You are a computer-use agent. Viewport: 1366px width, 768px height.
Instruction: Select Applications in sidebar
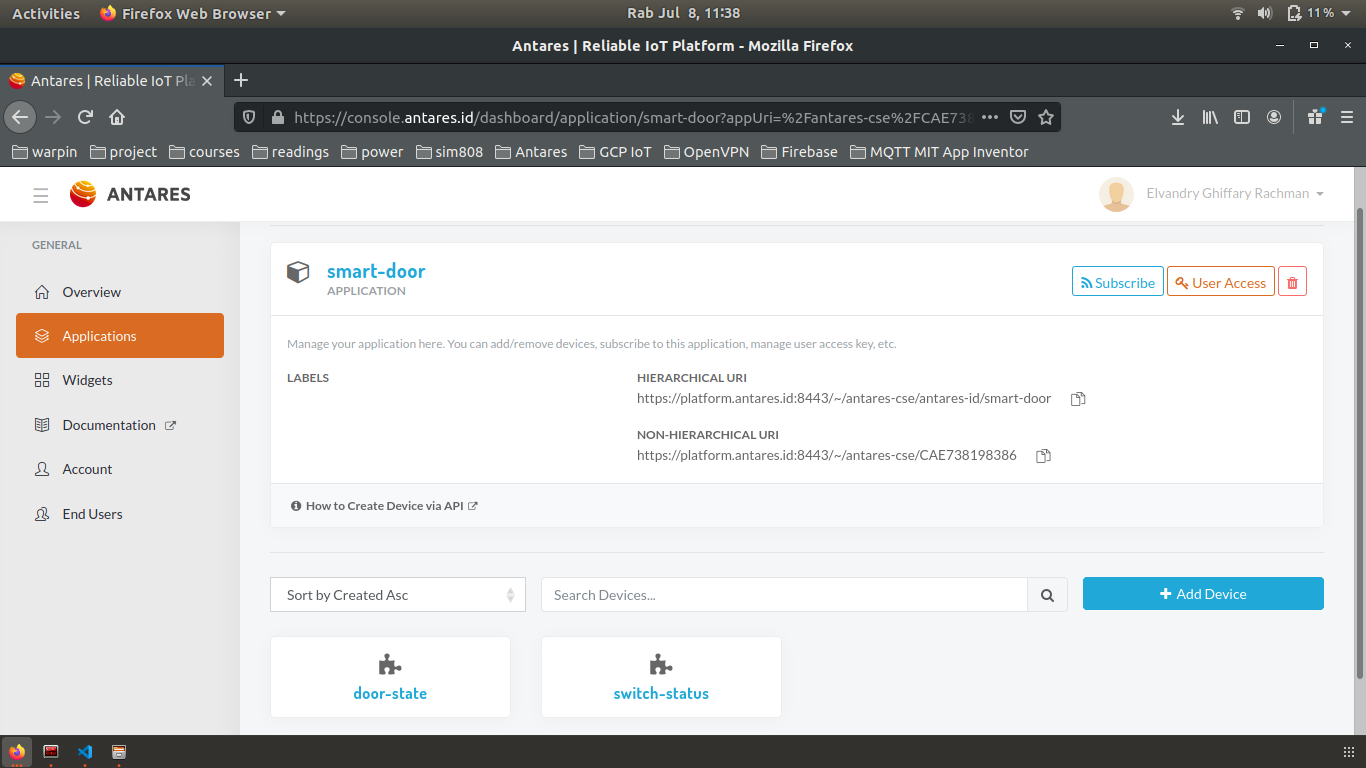(x=120, y=336)
